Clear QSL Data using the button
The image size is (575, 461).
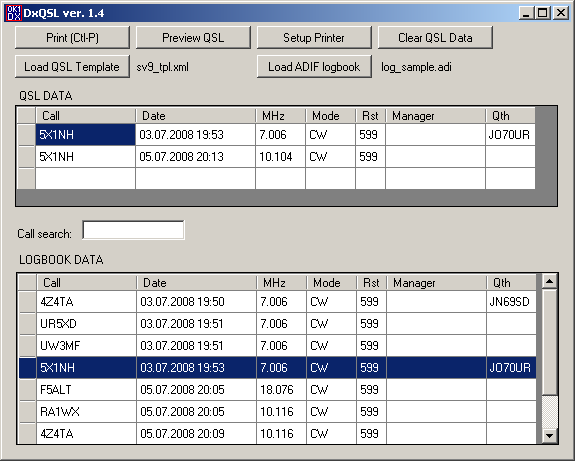(x=435, y=37)
